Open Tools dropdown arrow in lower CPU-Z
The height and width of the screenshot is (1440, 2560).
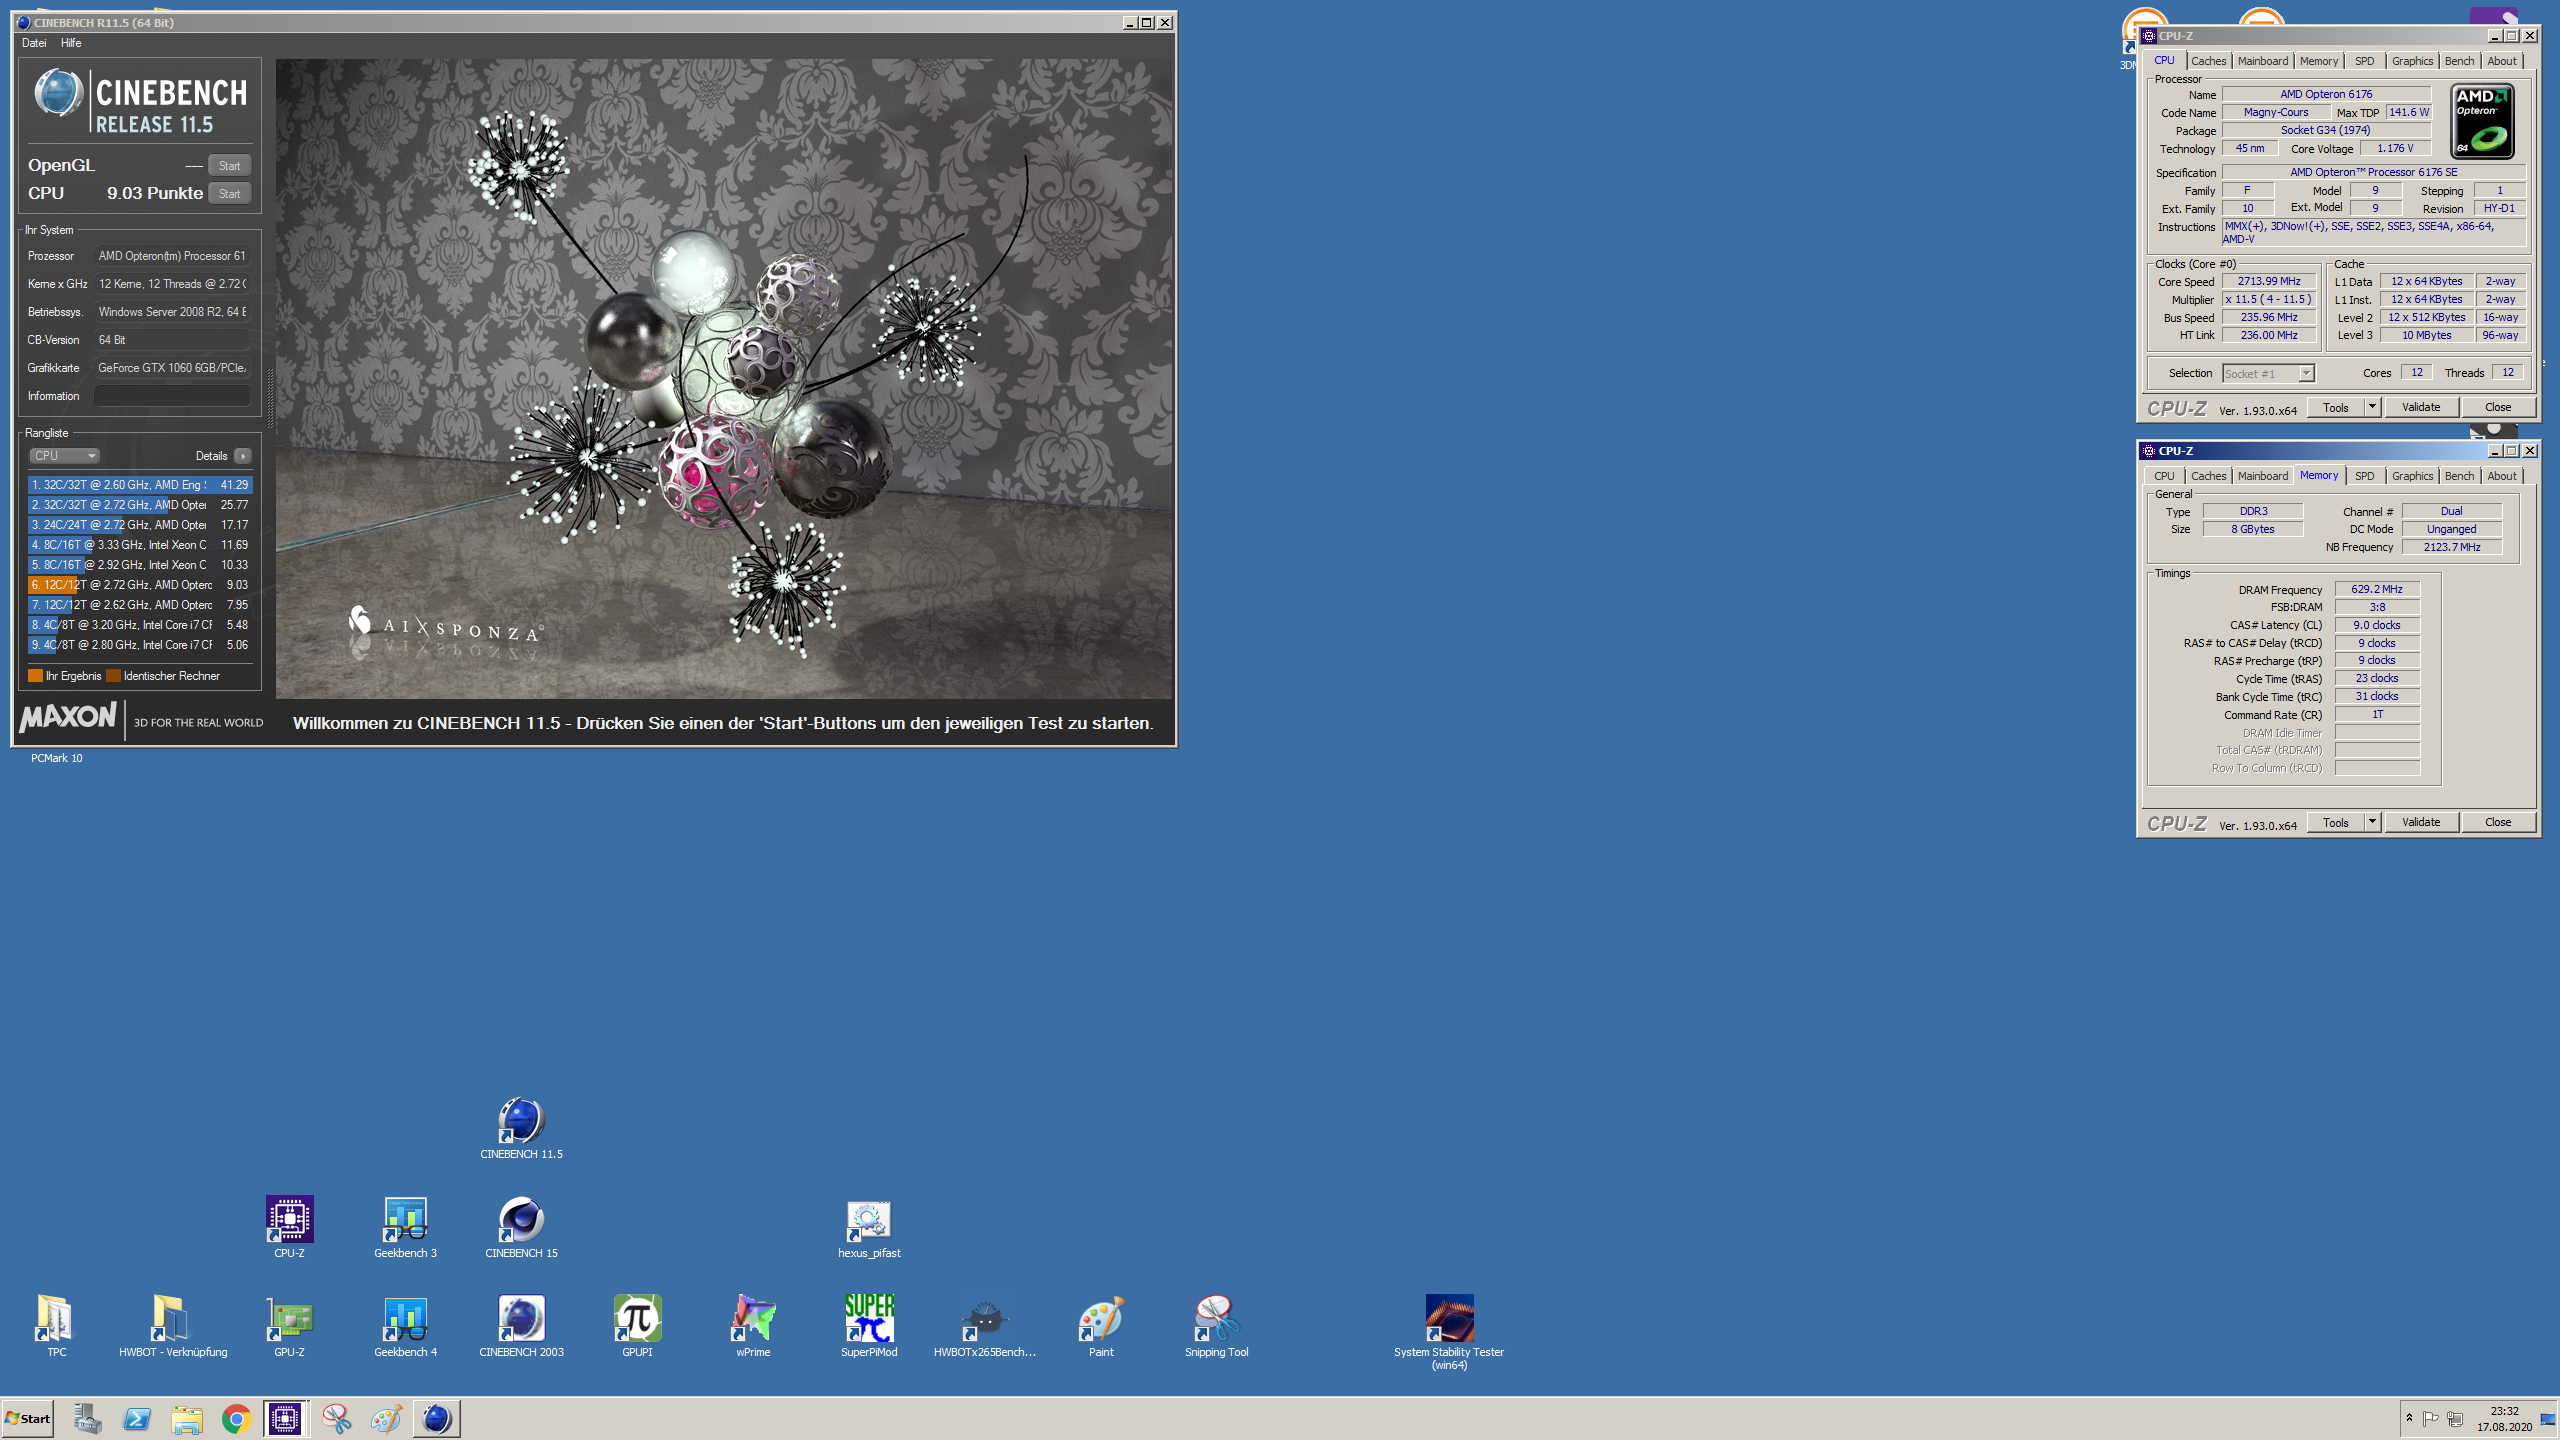tap(2371, 822)
